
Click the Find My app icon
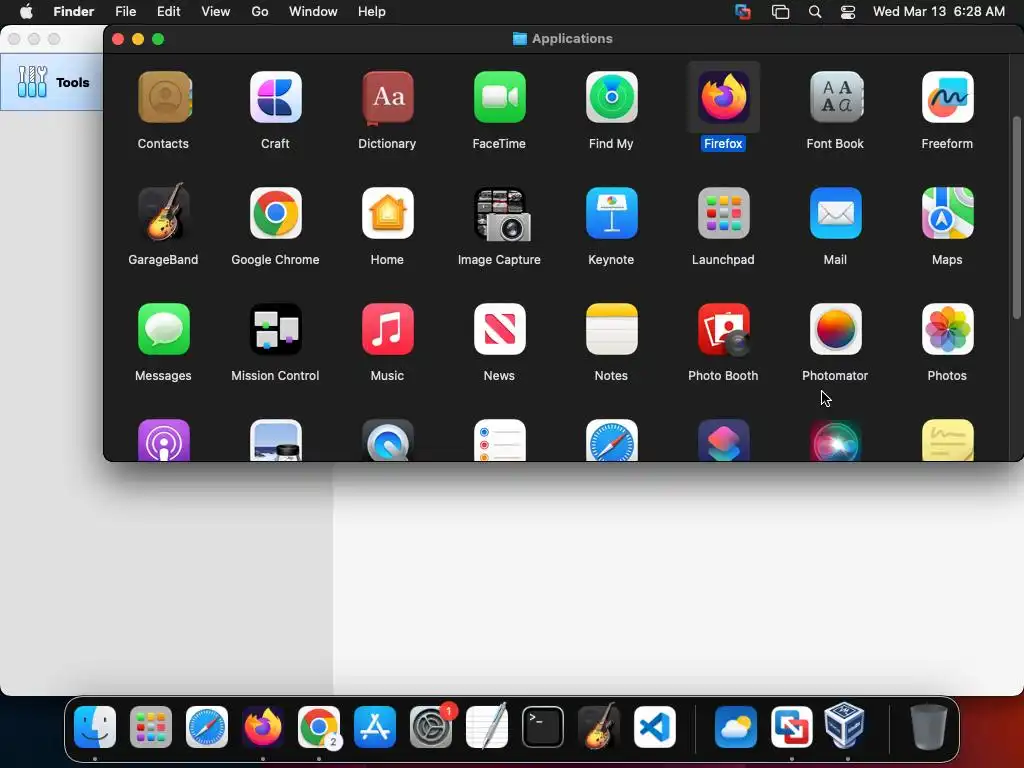[611, 97]
